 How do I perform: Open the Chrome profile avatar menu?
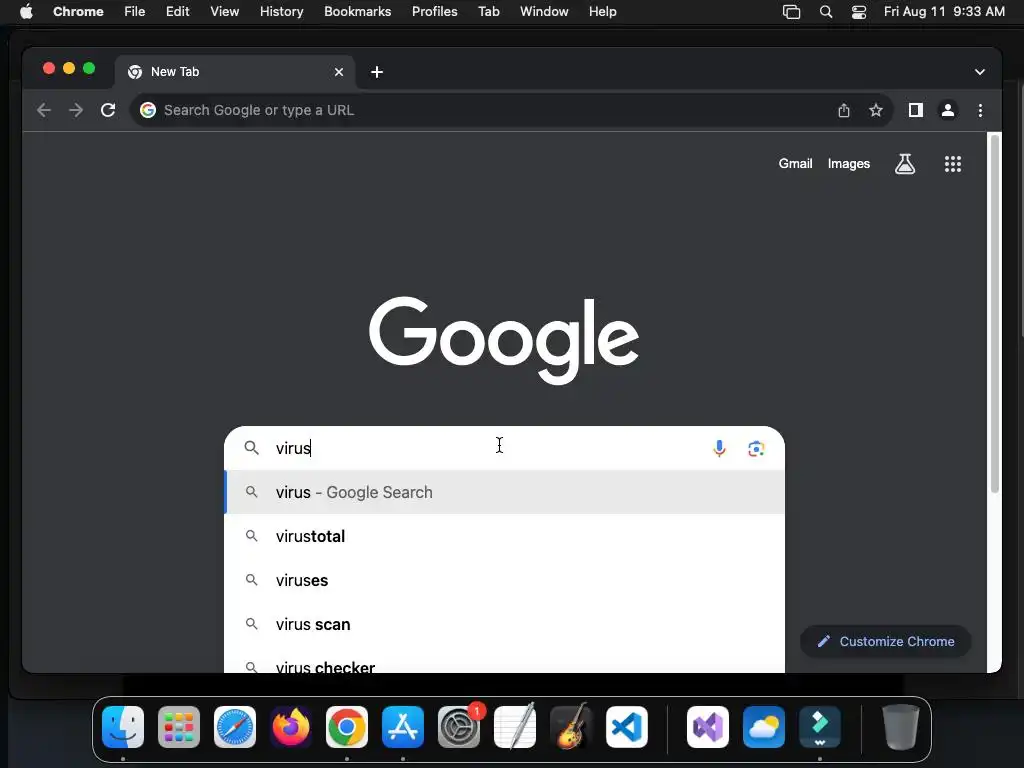[948, 110]
